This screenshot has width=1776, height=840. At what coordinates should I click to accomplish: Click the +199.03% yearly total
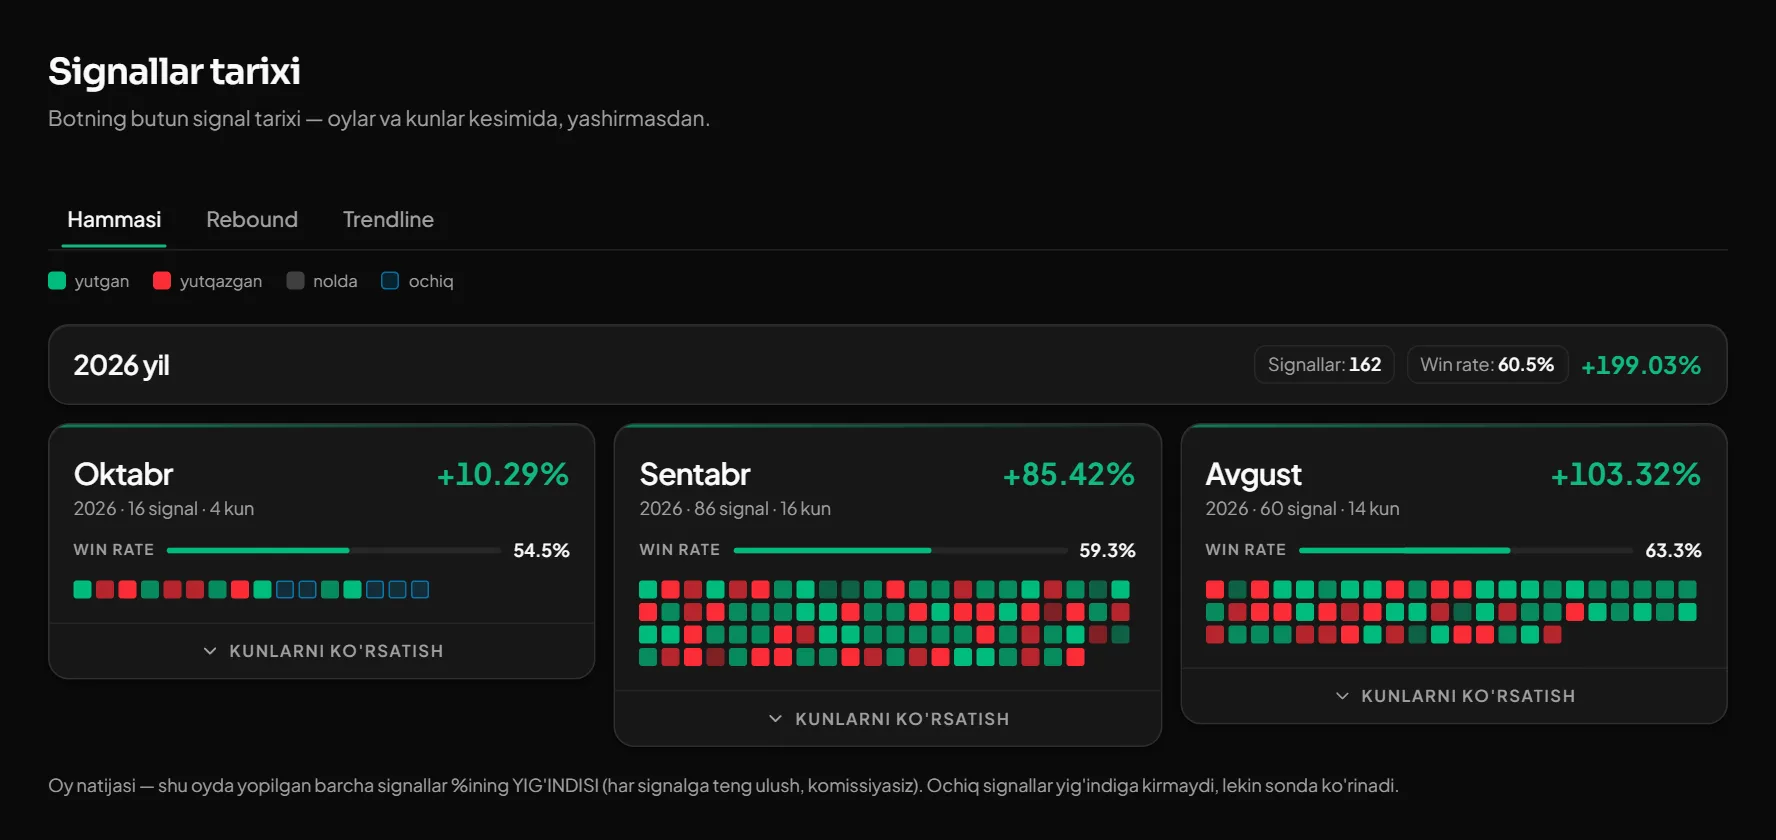click(1641, 365)
